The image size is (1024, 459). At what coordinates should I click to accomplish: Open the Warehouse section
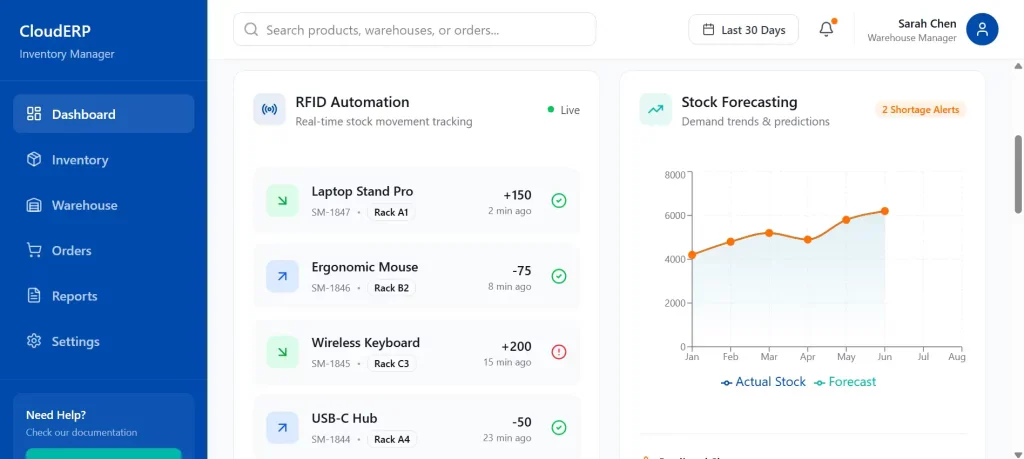[103, 205]
